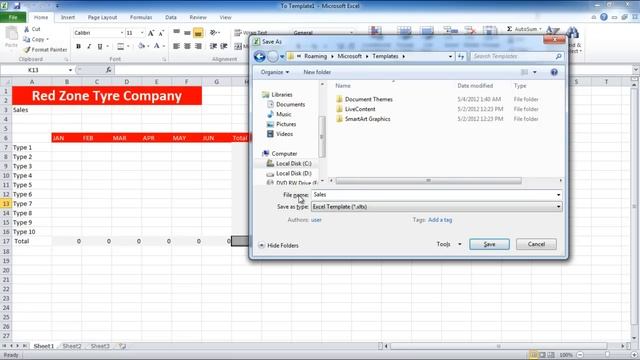Click the Insert Worksheet tab icon

tap(122, 346)
